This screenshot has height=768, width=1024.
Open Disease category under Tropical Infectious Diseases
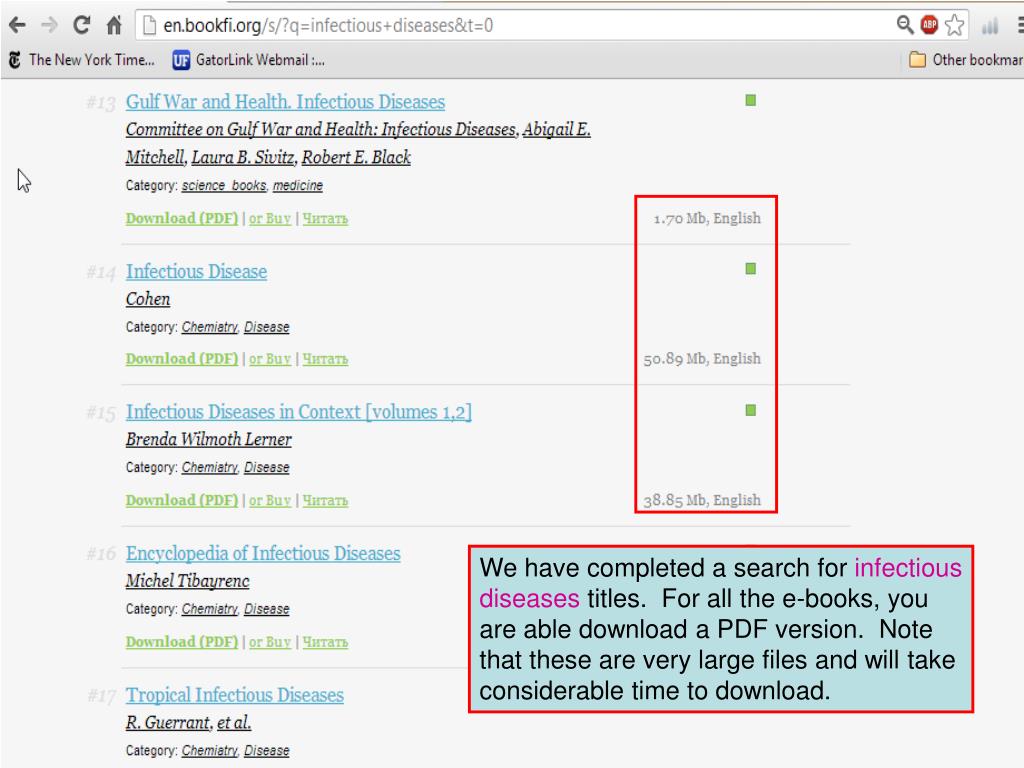266,751
